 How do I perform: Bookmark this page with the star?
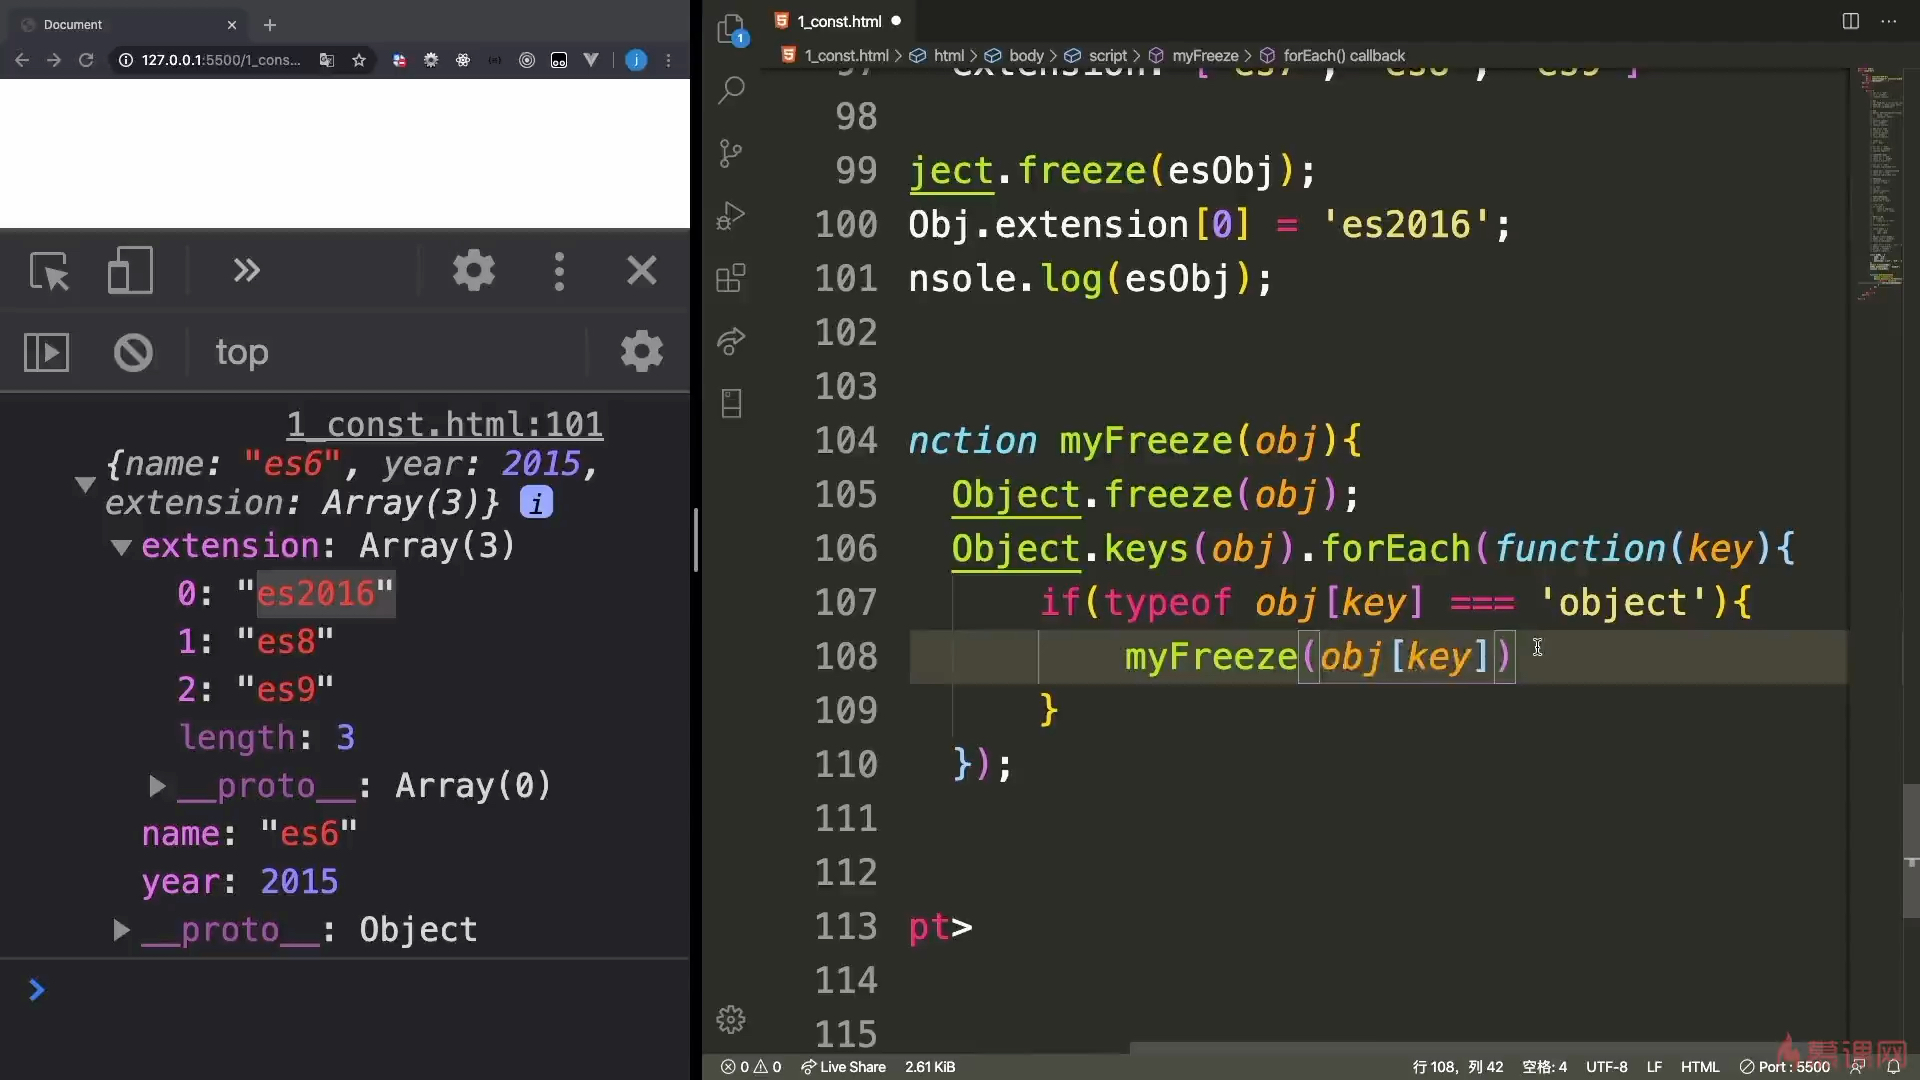pos(359,60)
